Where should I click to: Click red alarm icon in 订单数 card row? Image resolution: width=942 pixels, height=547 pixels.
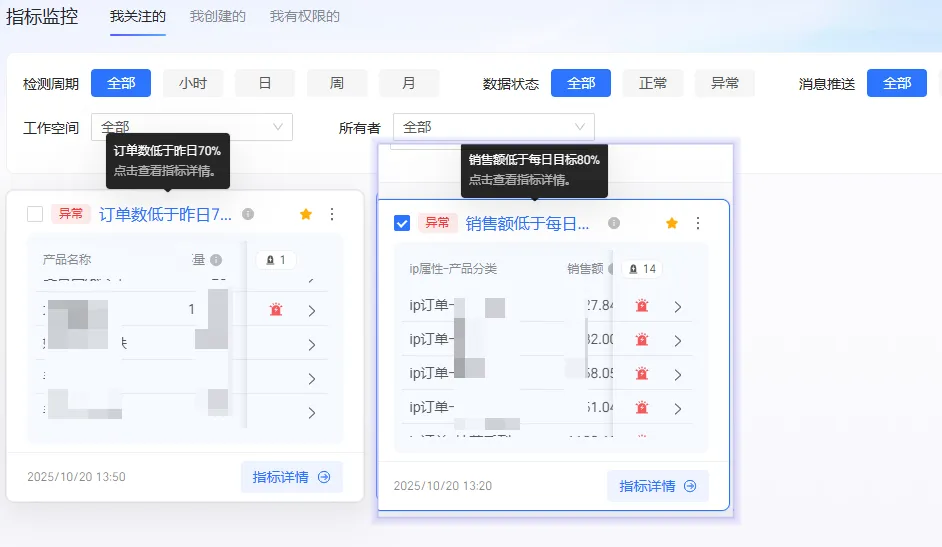coord(276,310)
